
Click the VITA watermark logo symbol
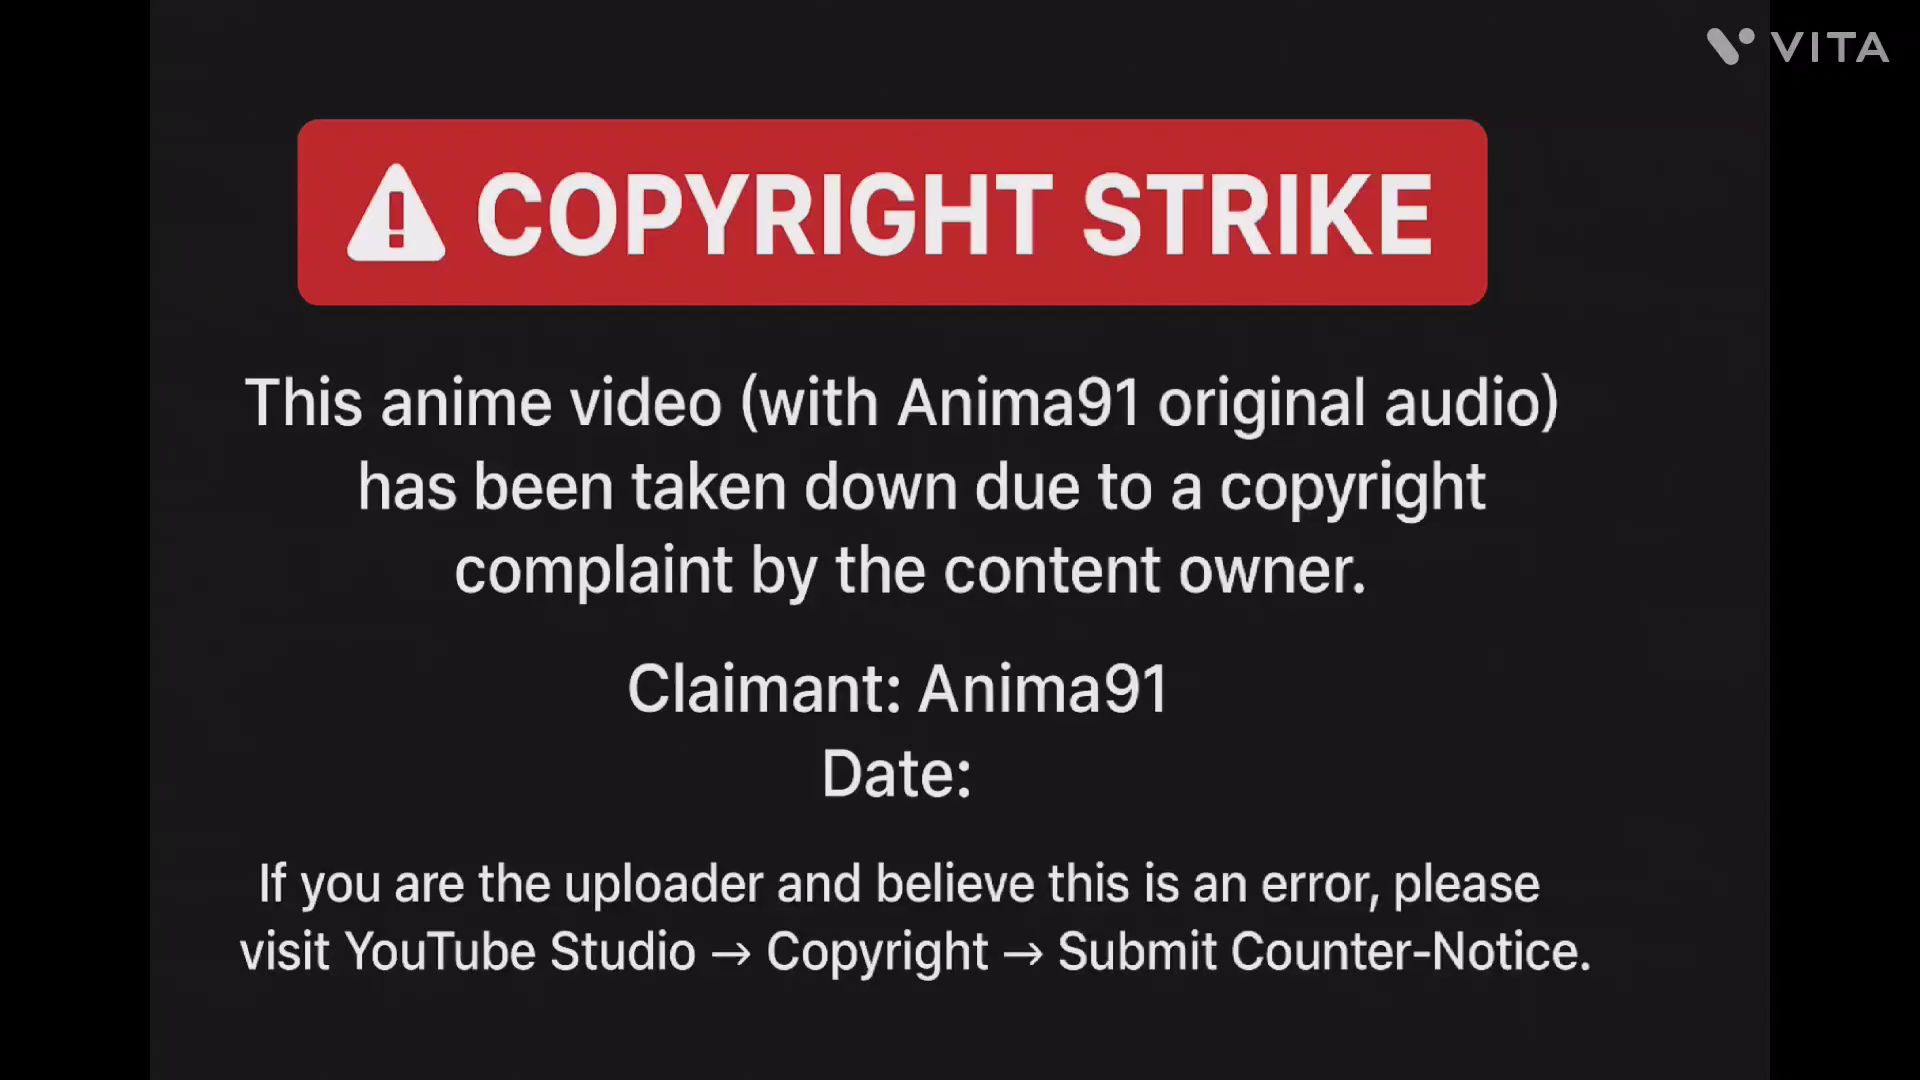coord(1730,46)
